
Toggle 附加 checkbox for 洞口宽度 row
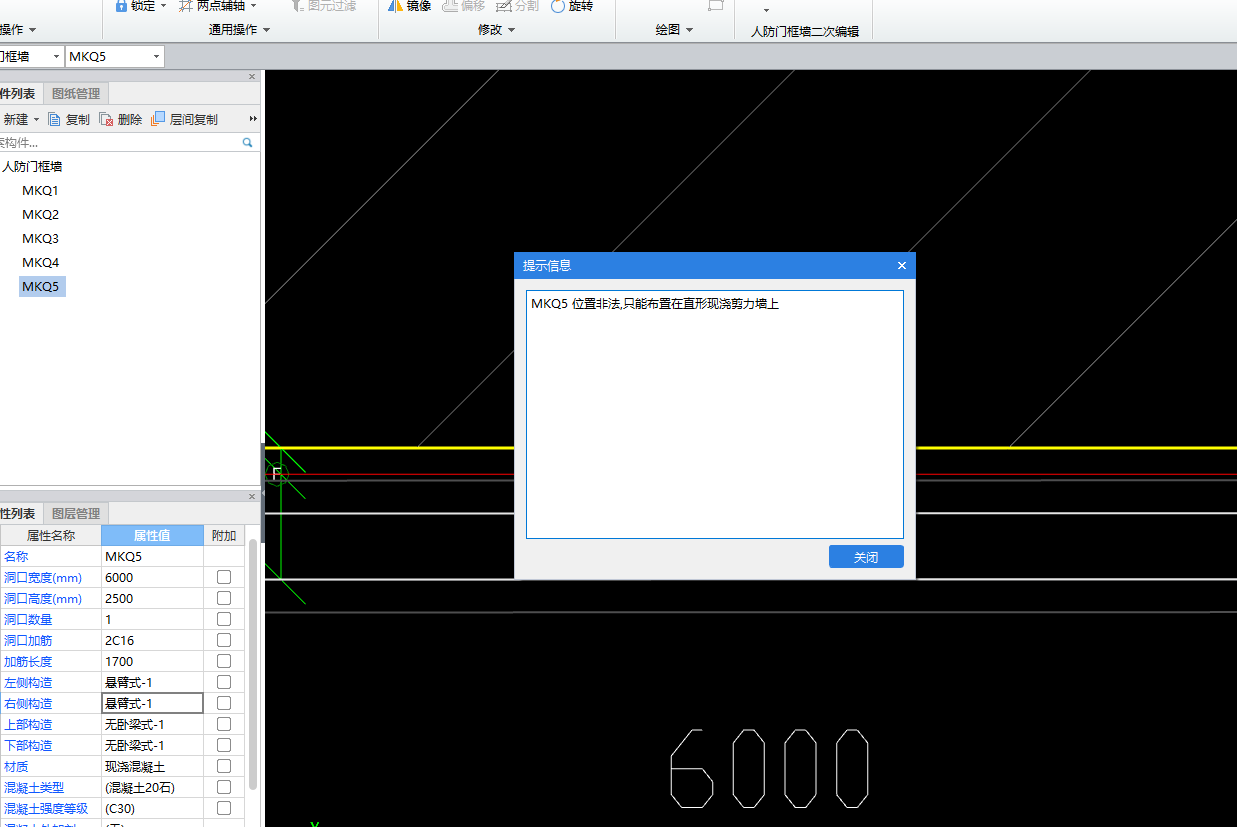[x=224, y=577]
